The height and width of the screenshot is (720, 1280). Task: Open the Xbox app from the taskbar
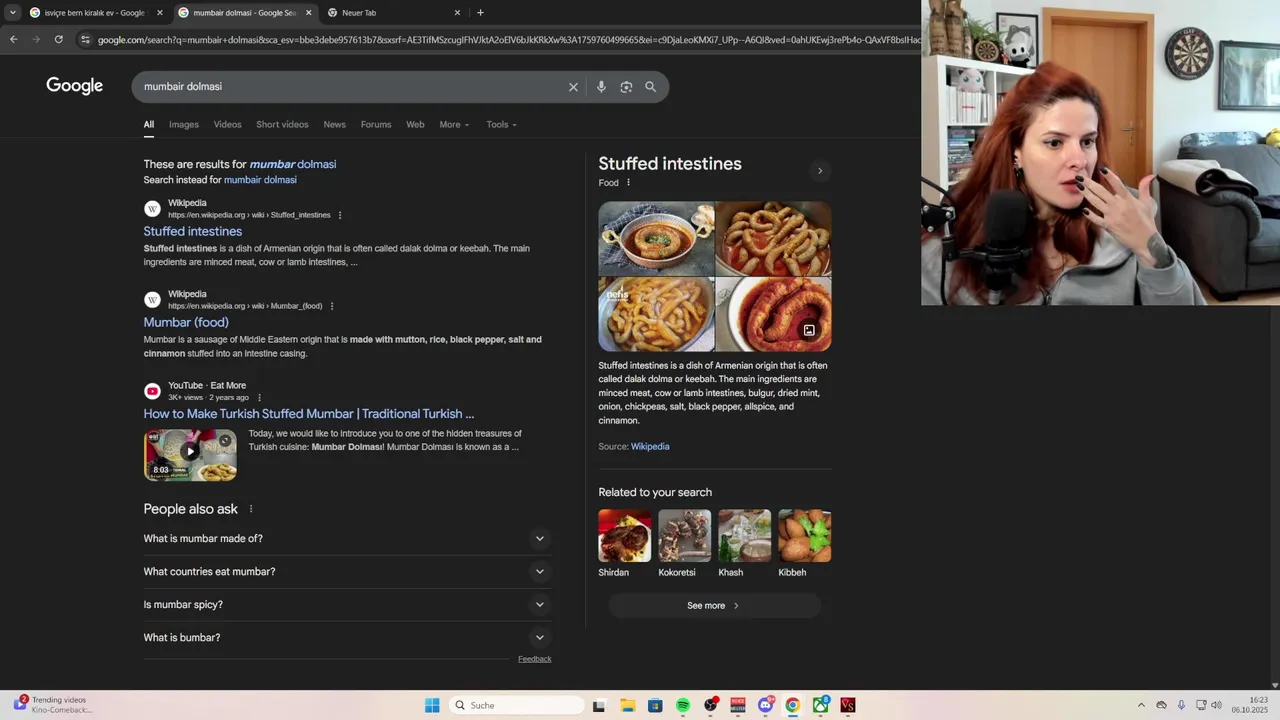820,705
